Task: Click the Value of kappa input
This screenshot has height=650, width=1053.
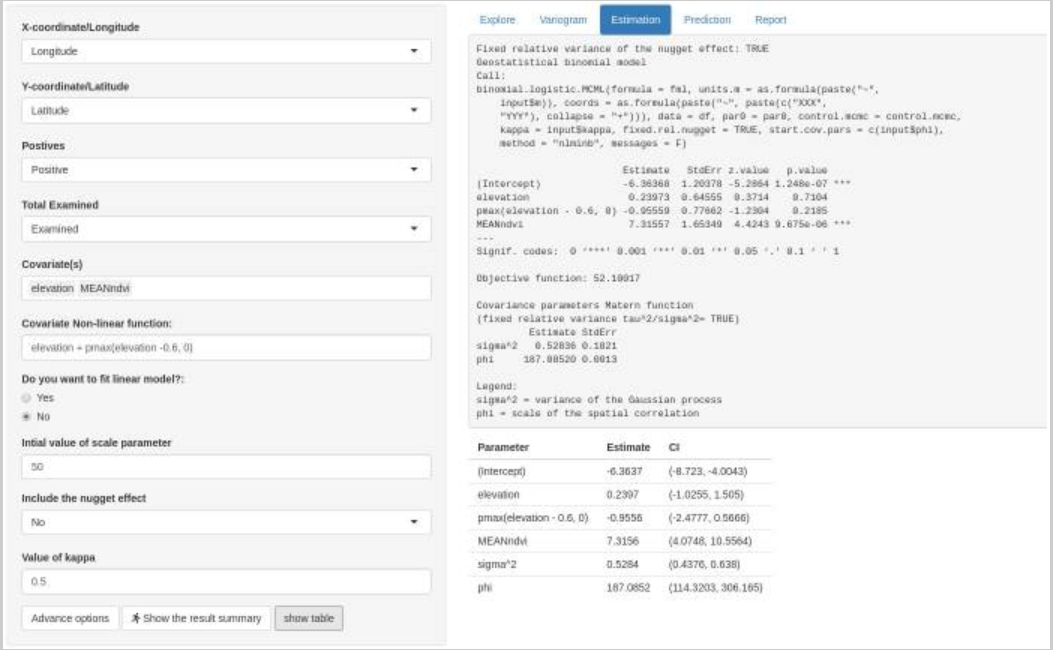Action: (226, 581)
